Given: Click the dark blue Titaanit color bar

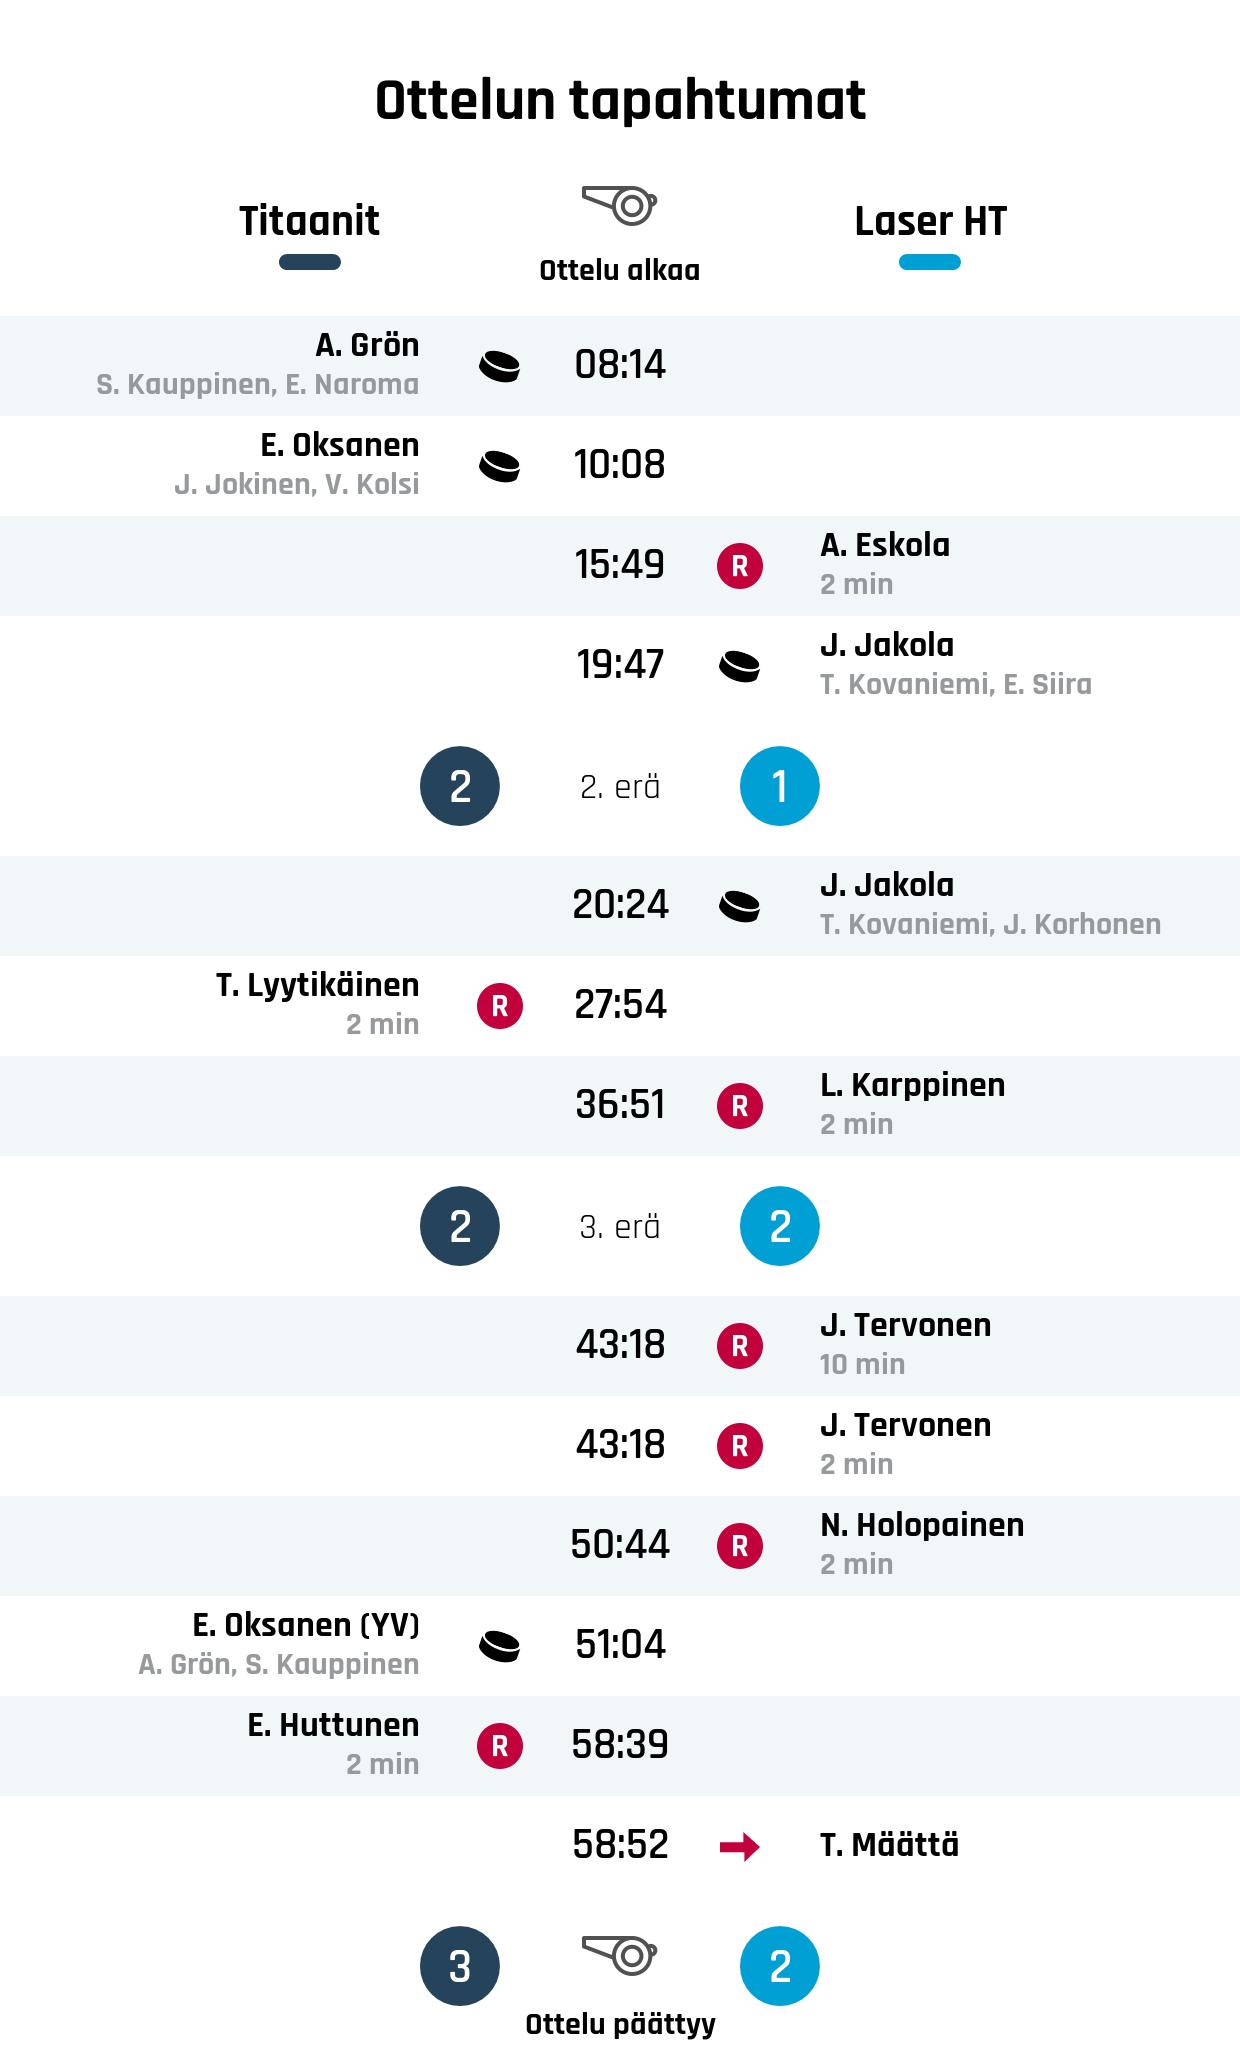Looking at the screenshot, I should [x=309, y=263].
